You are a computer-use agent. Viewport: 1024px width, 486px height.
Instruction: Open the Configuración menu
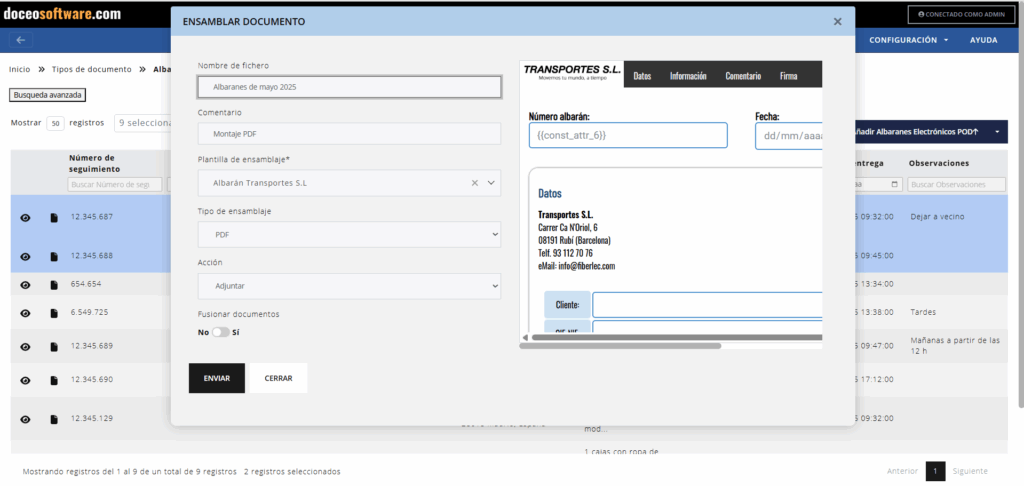point(908,40)
